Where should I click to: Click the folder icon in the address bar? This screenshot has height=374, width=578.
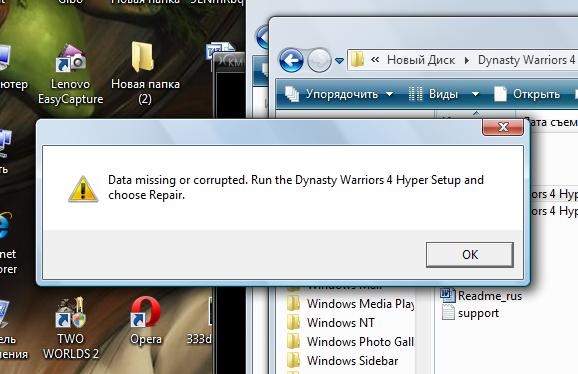click(357, 60)
